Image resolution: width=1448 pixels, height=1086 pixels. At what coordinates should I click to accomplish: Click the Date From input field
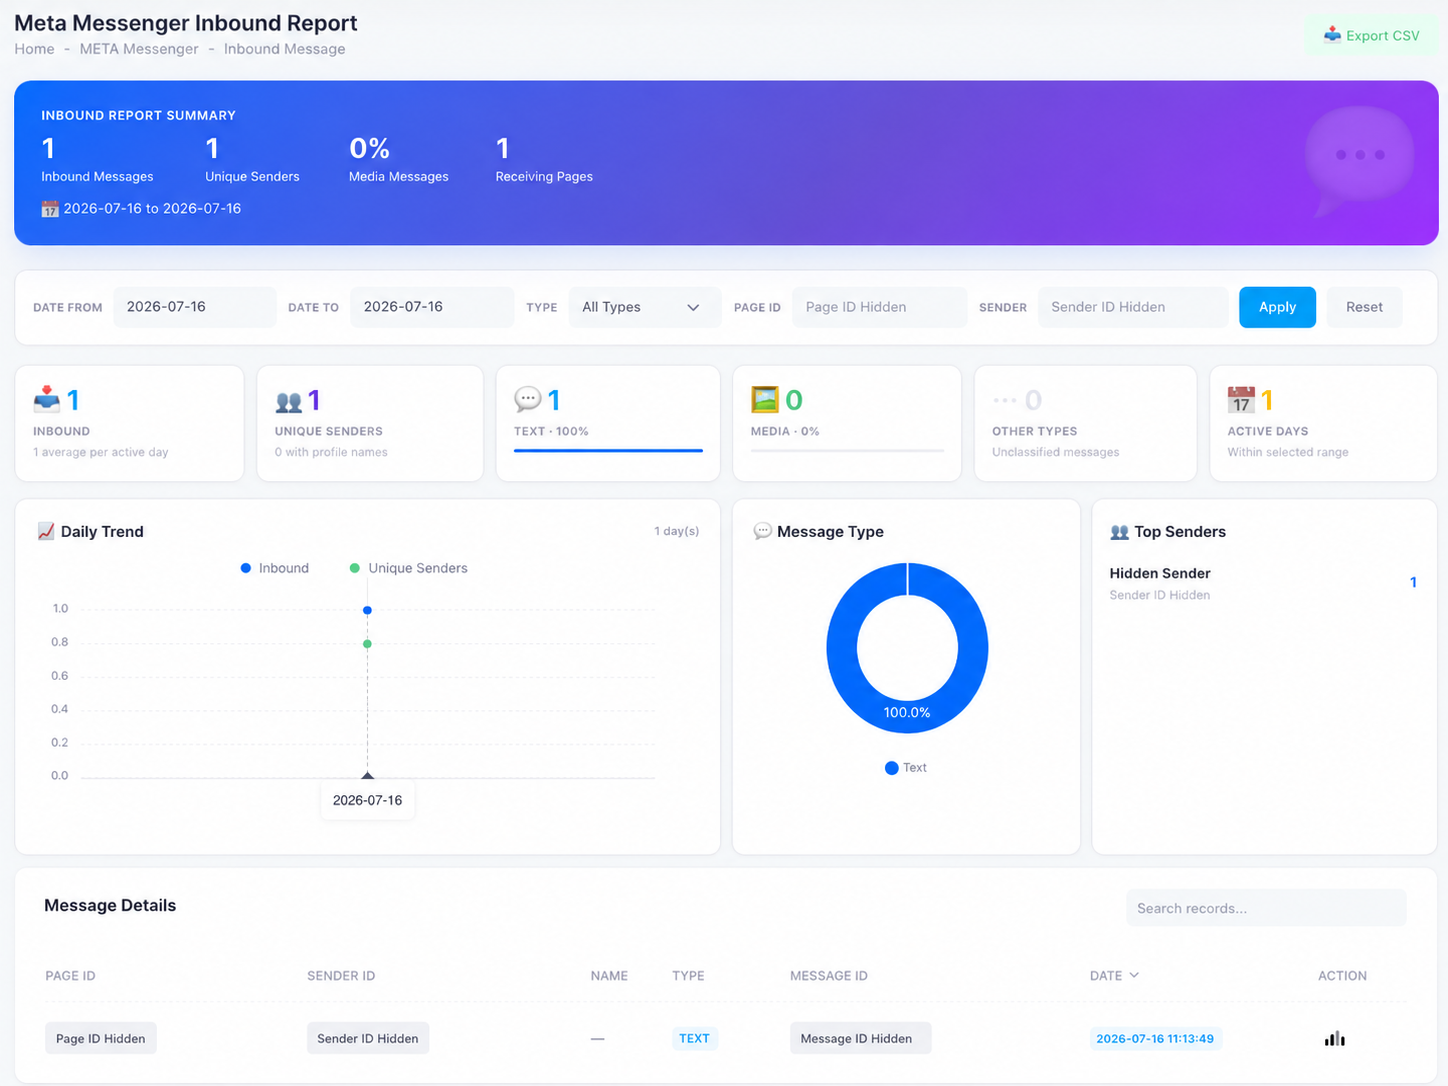194,307
